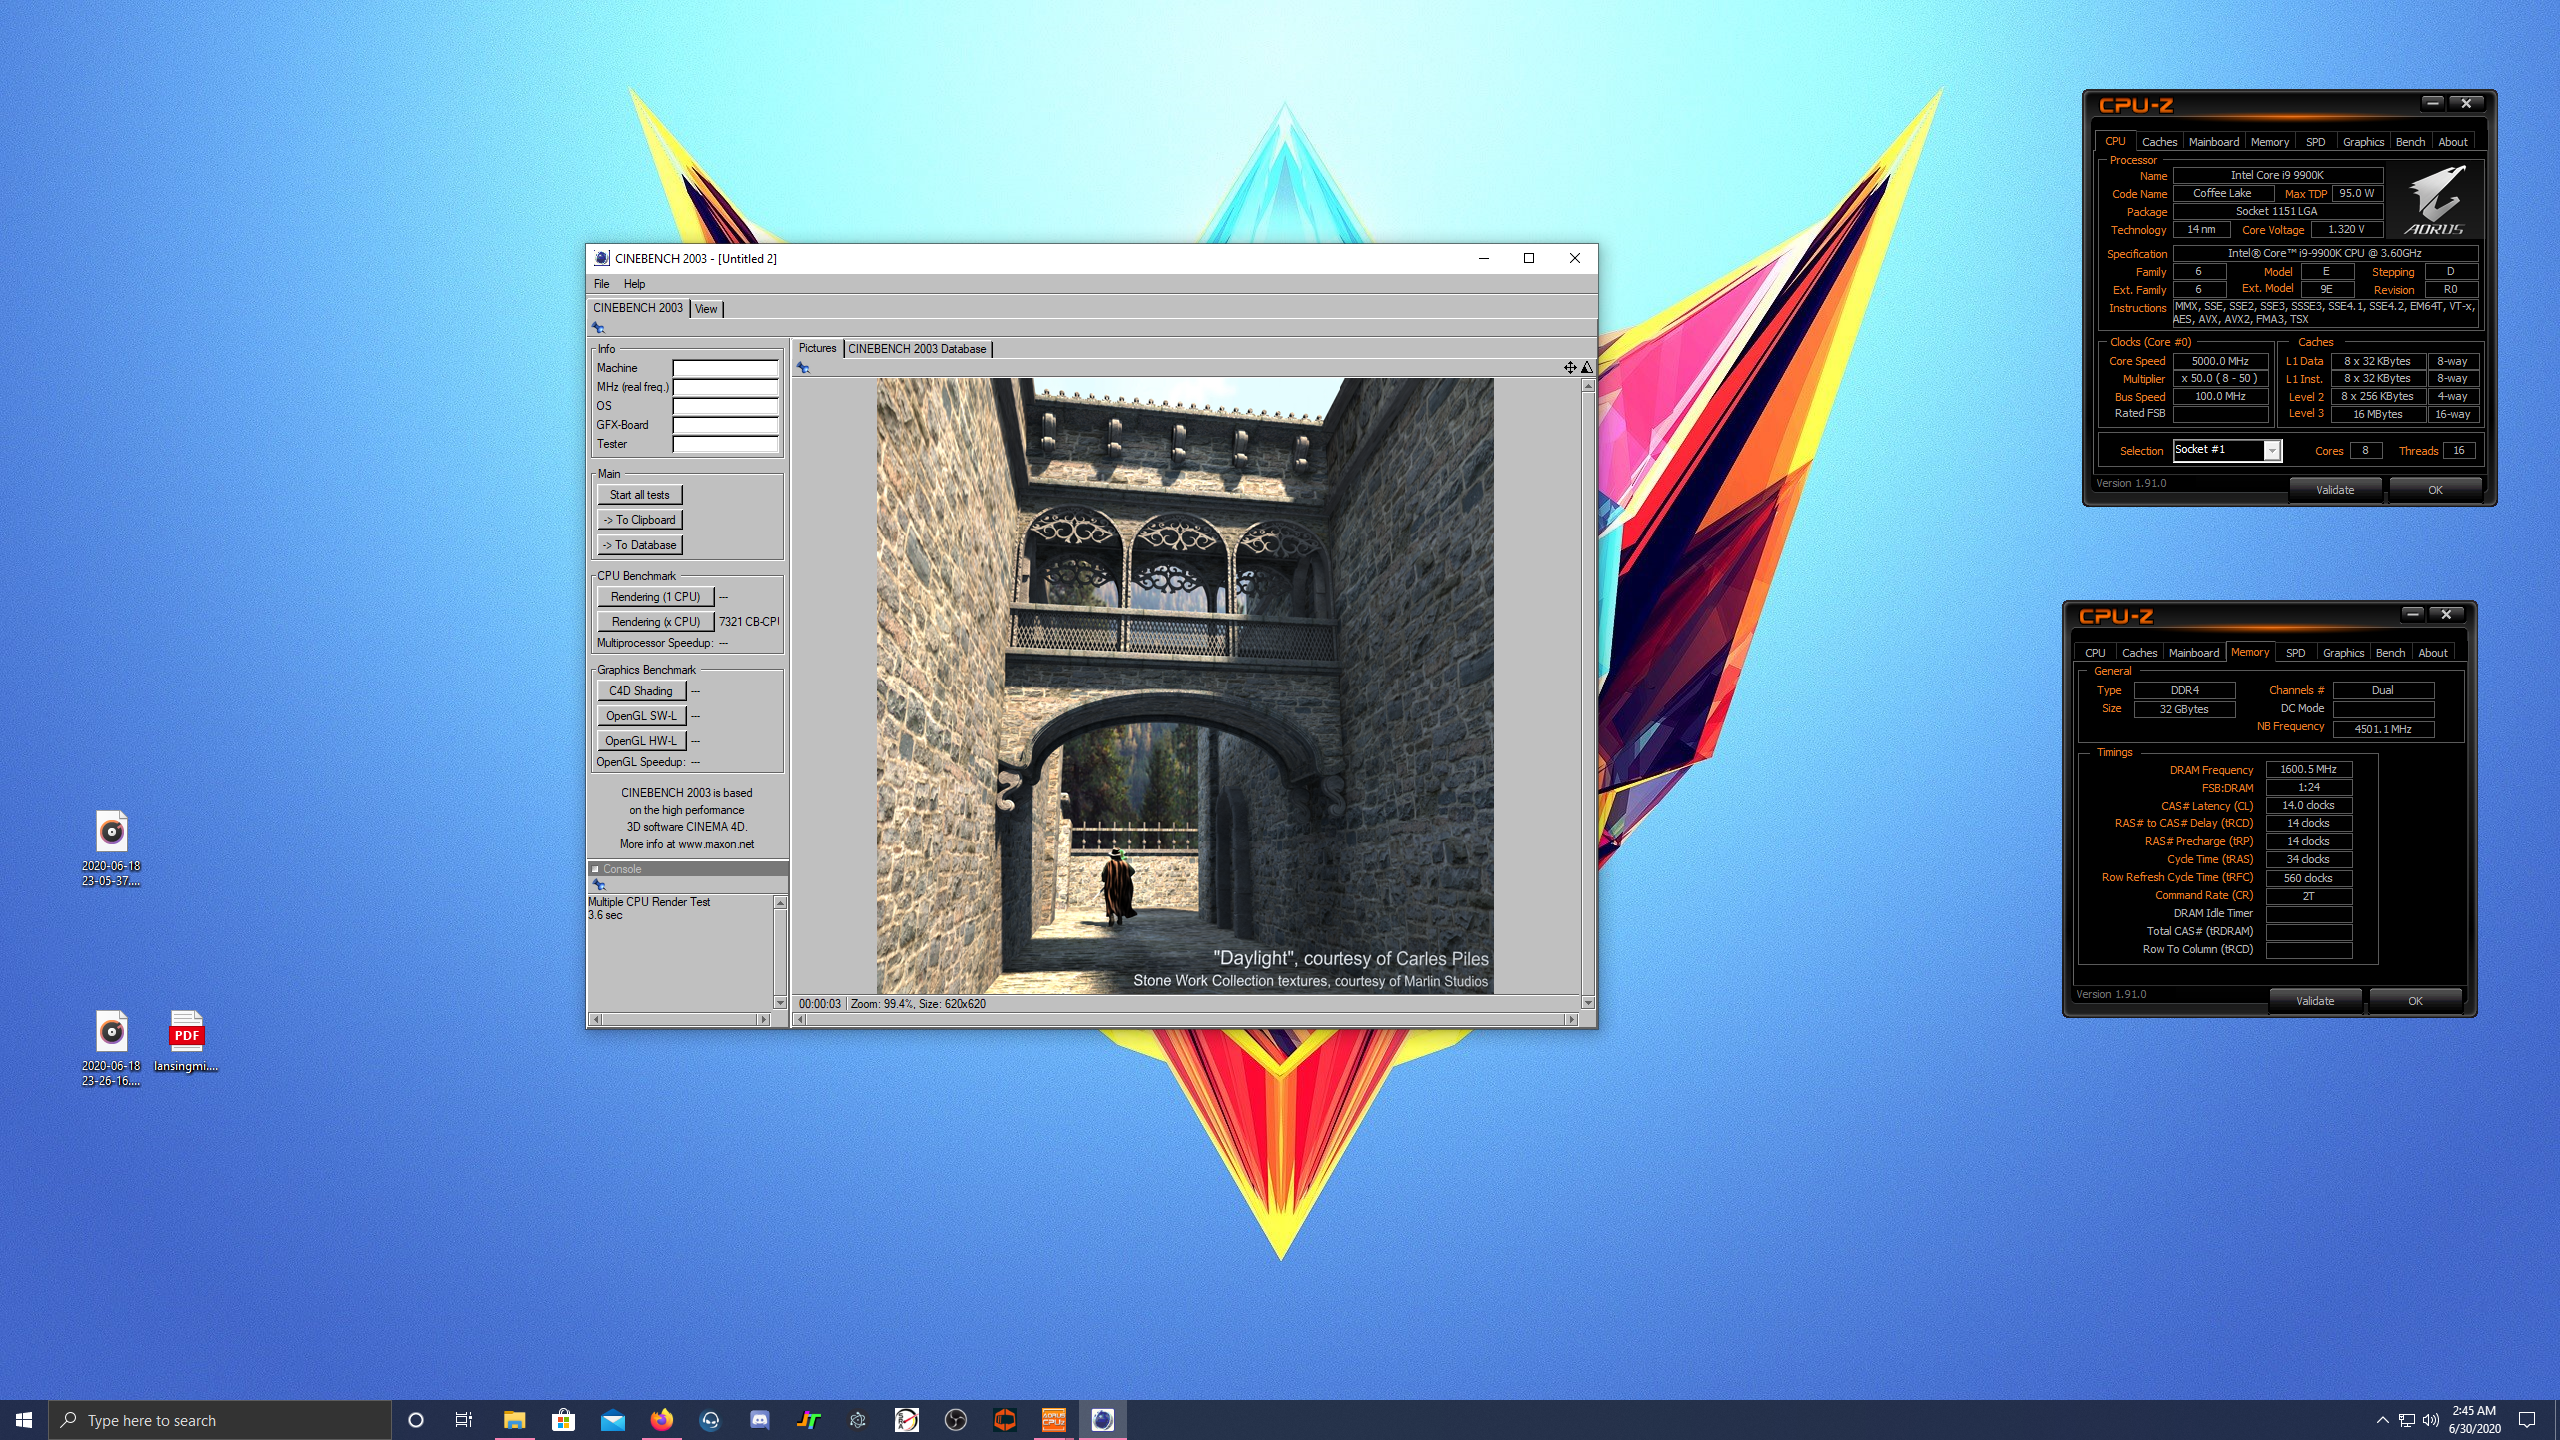This screenshot has width=2560, height=1440.
Task: Click the rendered Daylight picture
Action: point(1185,686)
